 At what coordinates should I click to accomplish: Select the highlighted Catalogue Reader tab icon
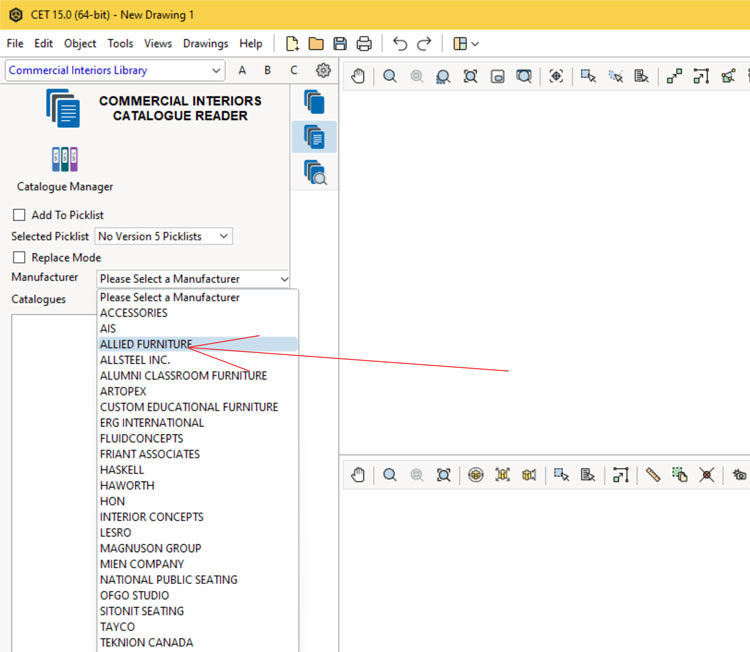[x=314, y=137]
